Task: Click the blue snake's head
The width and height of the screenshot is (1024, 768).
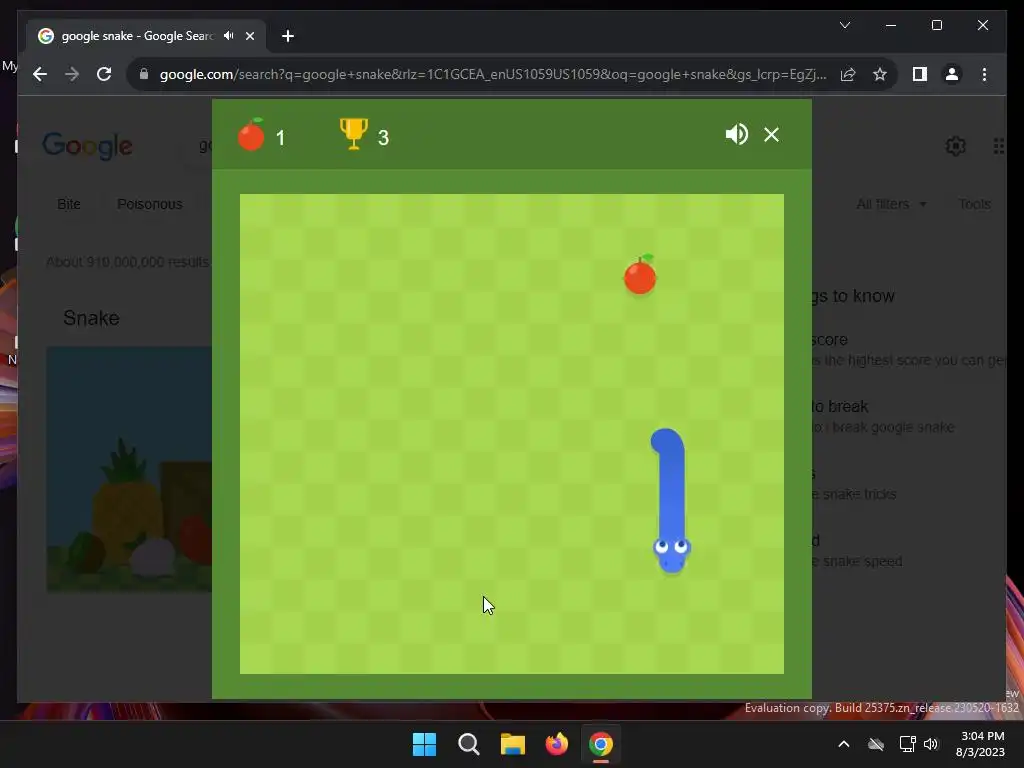Action: [671, 554]
